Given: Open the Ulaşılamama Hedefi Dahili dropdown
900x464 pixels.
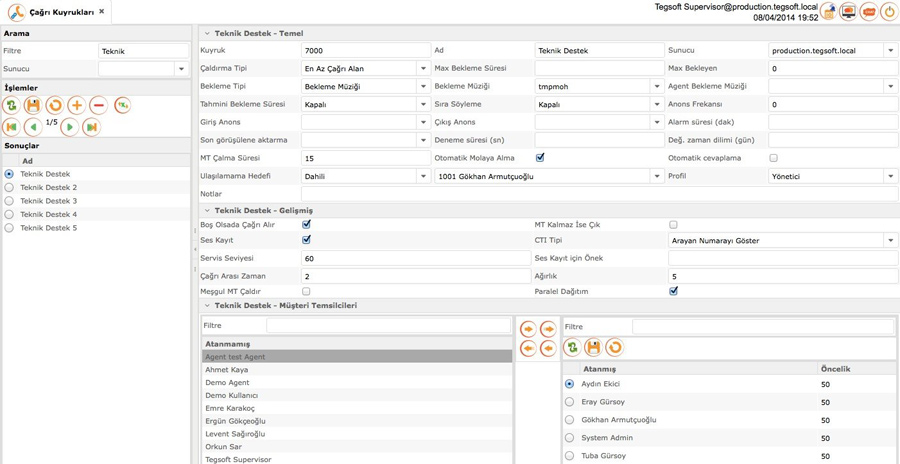Looking at the screenshot, I should pos(423,176).
